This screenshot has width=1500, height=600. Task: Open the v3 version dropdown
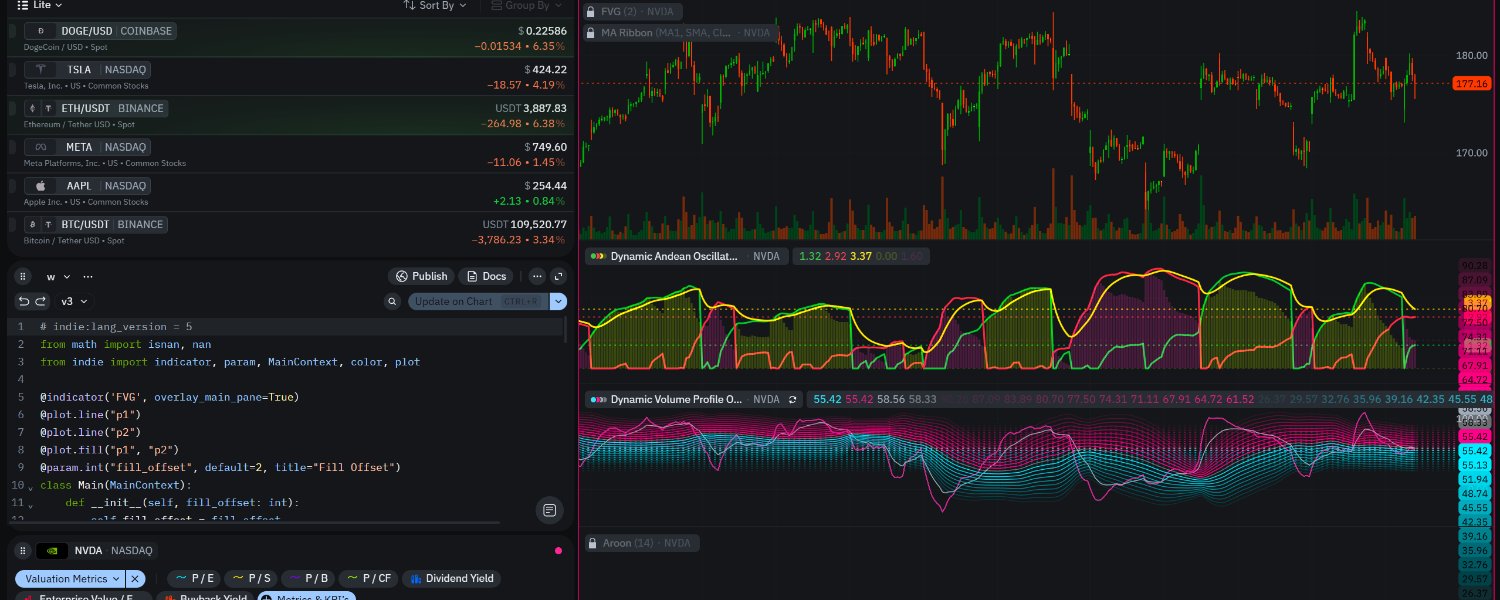(x=74, y=301)
